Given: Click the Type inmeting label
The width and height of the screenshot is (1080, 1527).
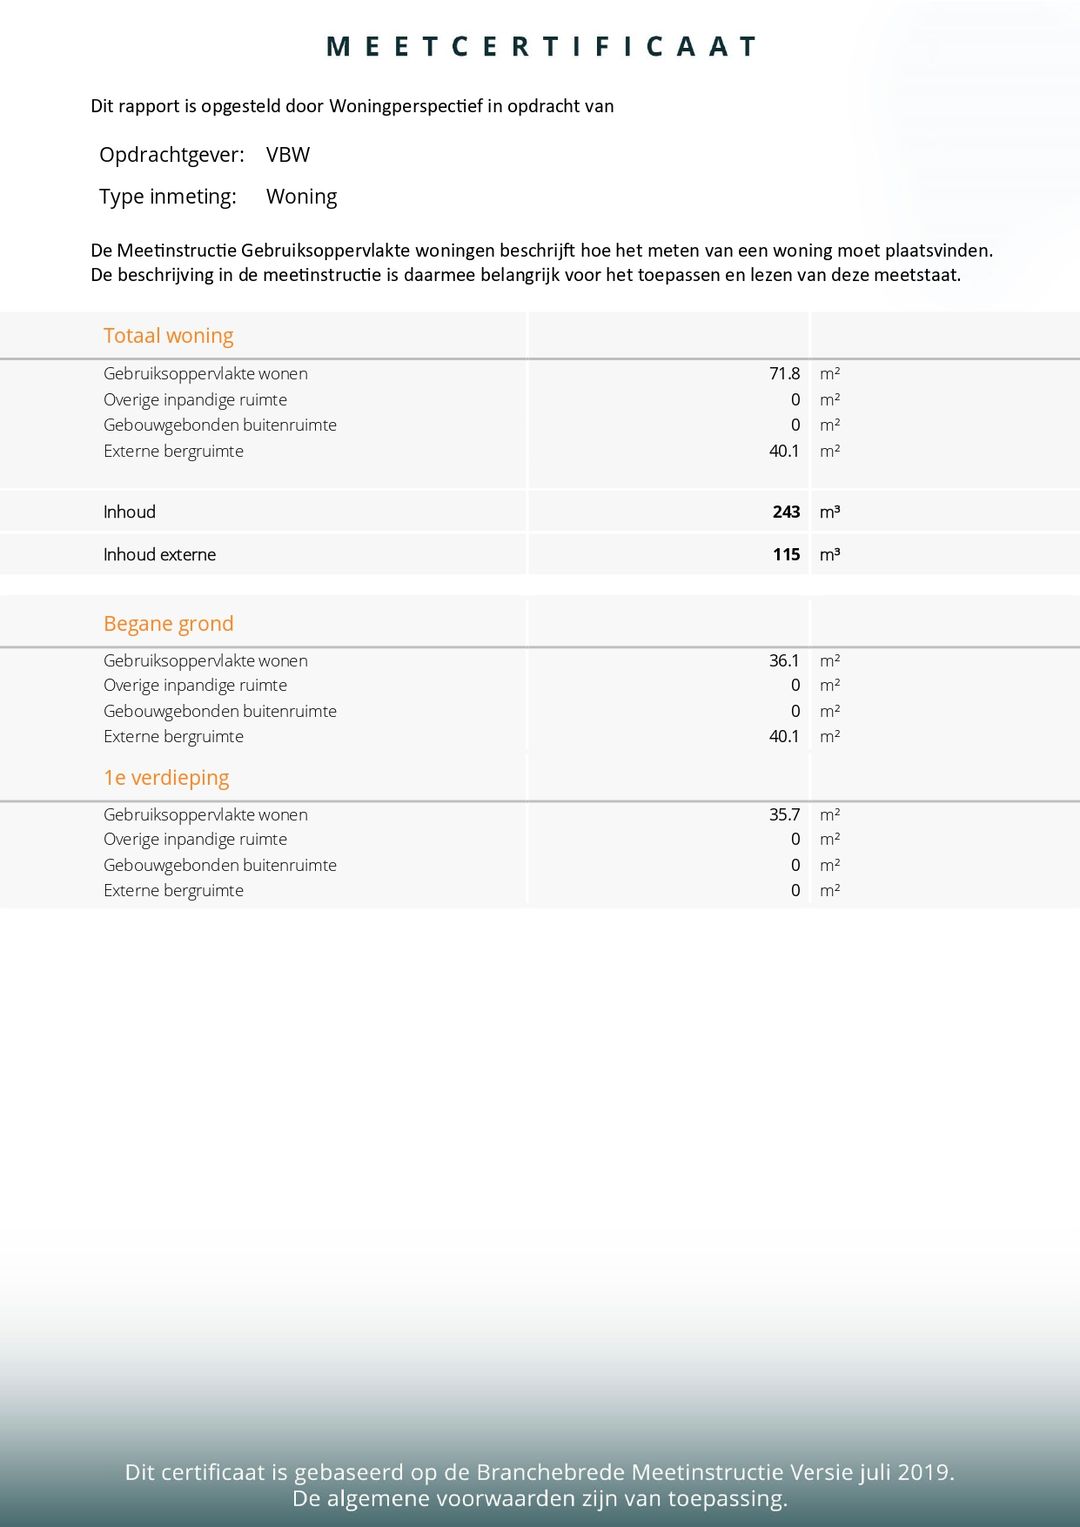Looking at the screenshot, I should (x=167, y=197).
